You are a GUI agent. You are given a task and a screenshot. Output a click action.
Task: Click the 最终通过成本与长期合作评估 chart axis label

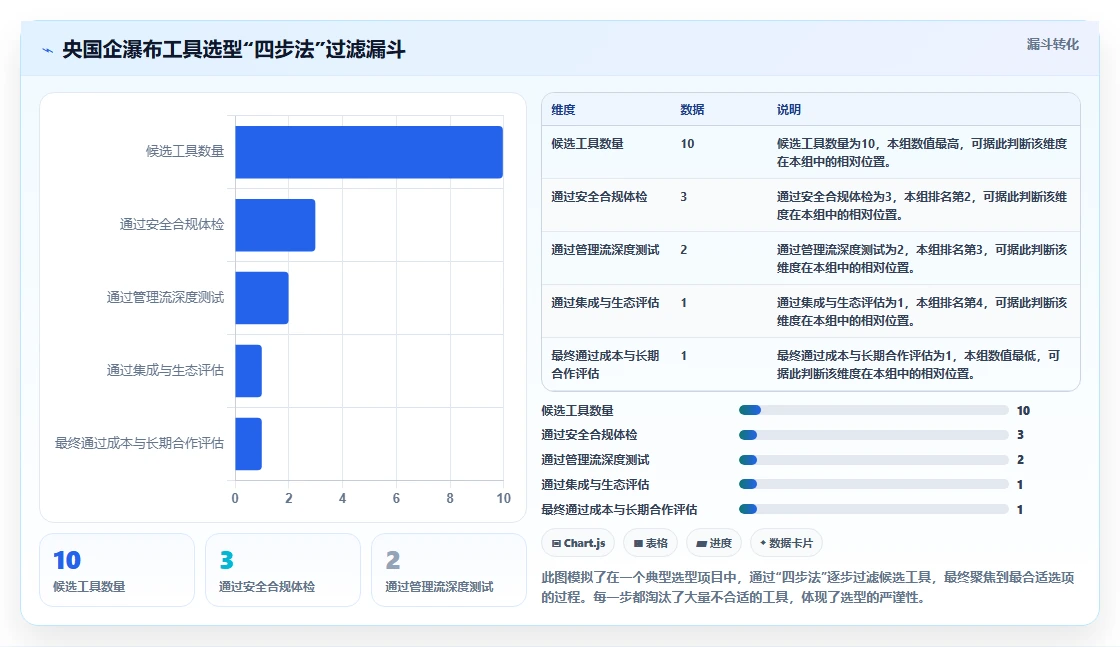tap(139, 443)
